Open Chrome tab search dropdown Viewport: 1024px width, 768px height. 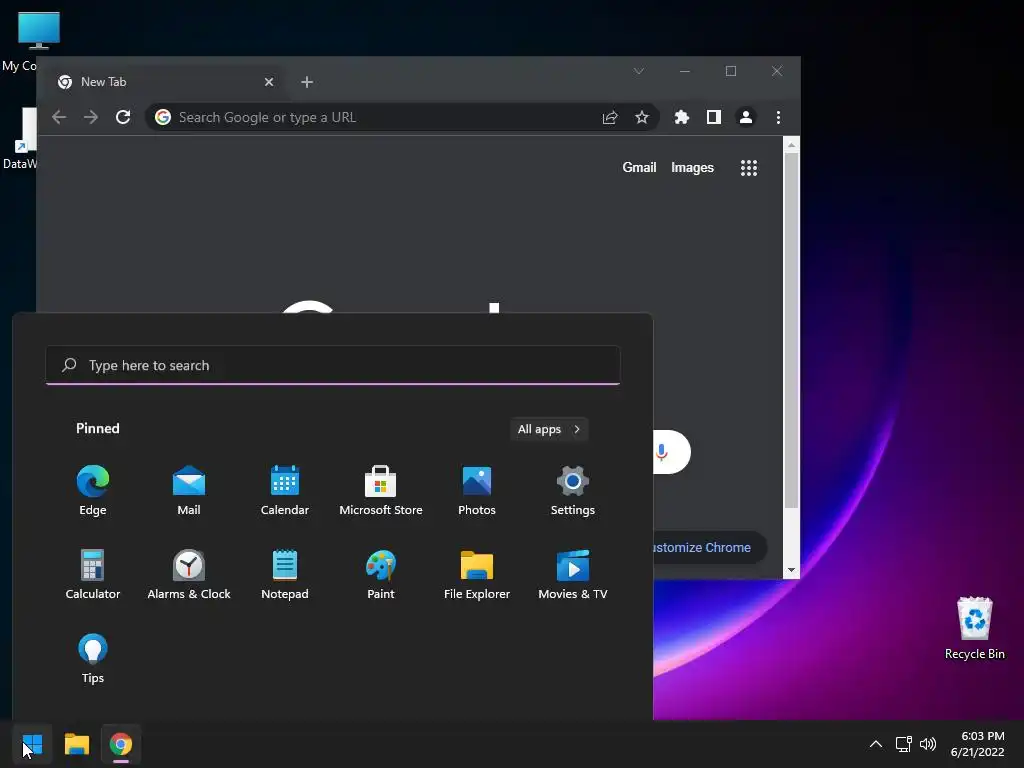pyautogui.click(x=639, y=71)
